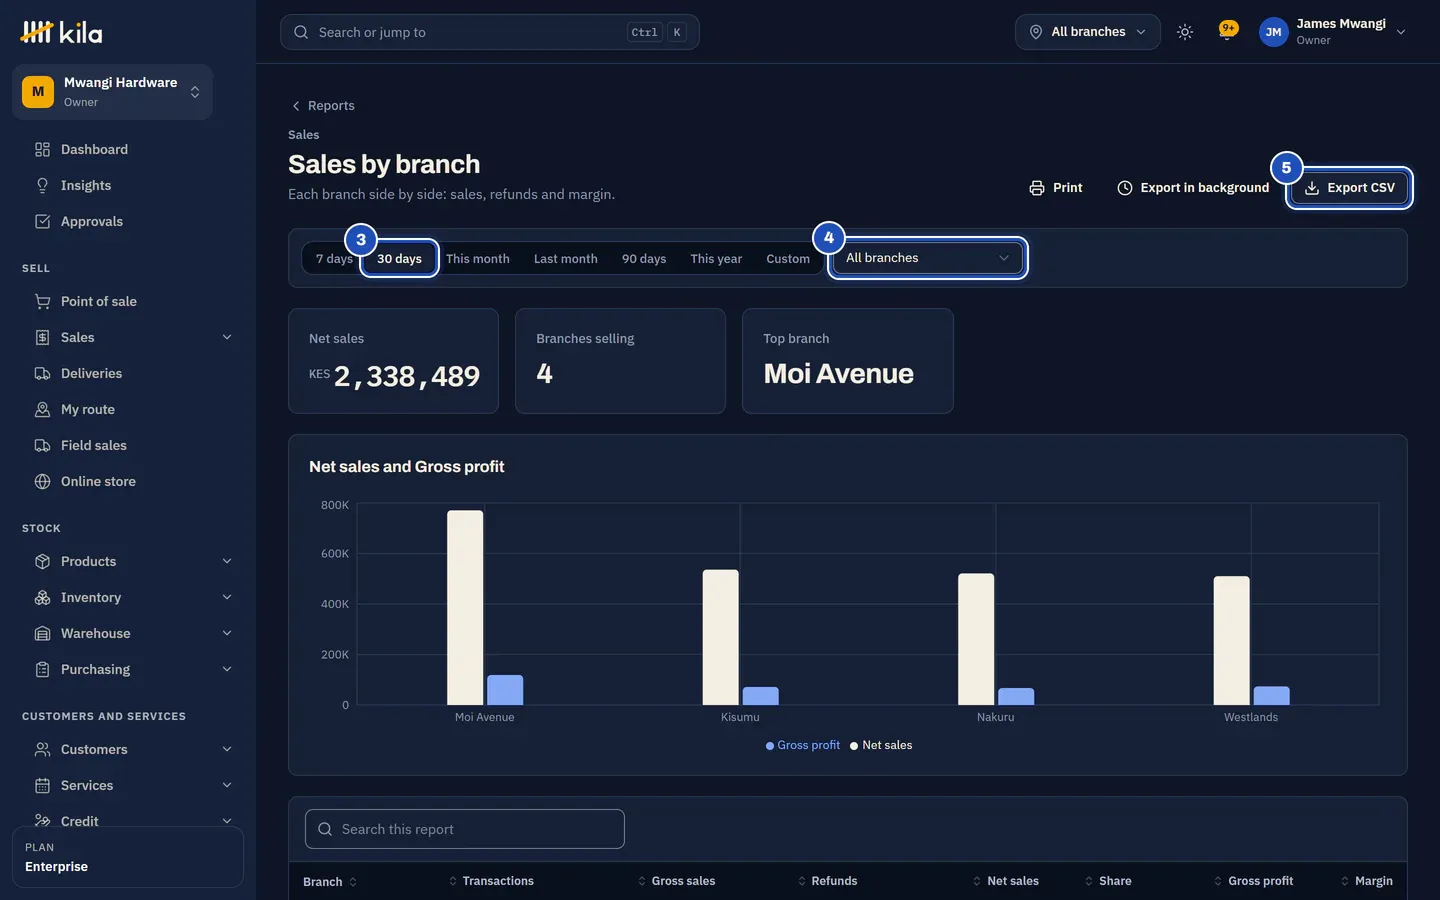Open Deliveries truck icon
The height and width of the screenshot is (900, 1440).
[x=42, y=373]
